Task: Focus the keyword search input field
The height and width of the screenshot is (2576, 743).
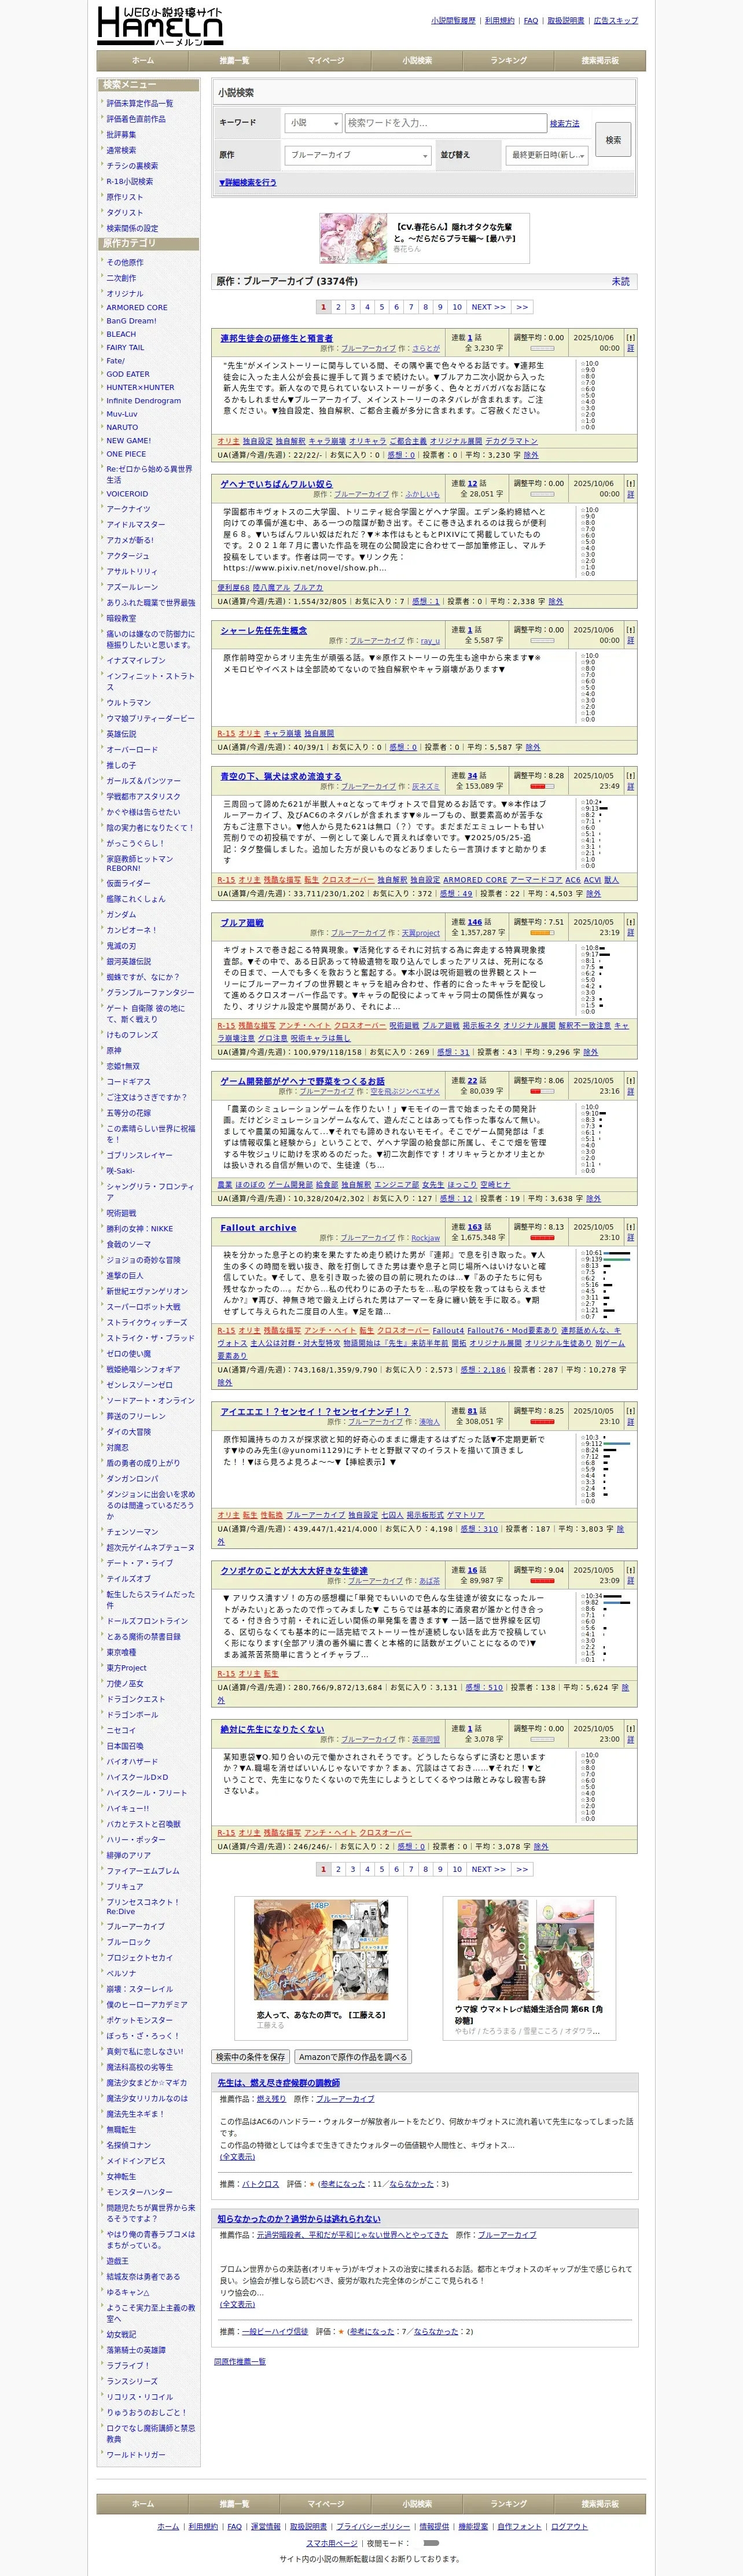Action: pos(445,123)
